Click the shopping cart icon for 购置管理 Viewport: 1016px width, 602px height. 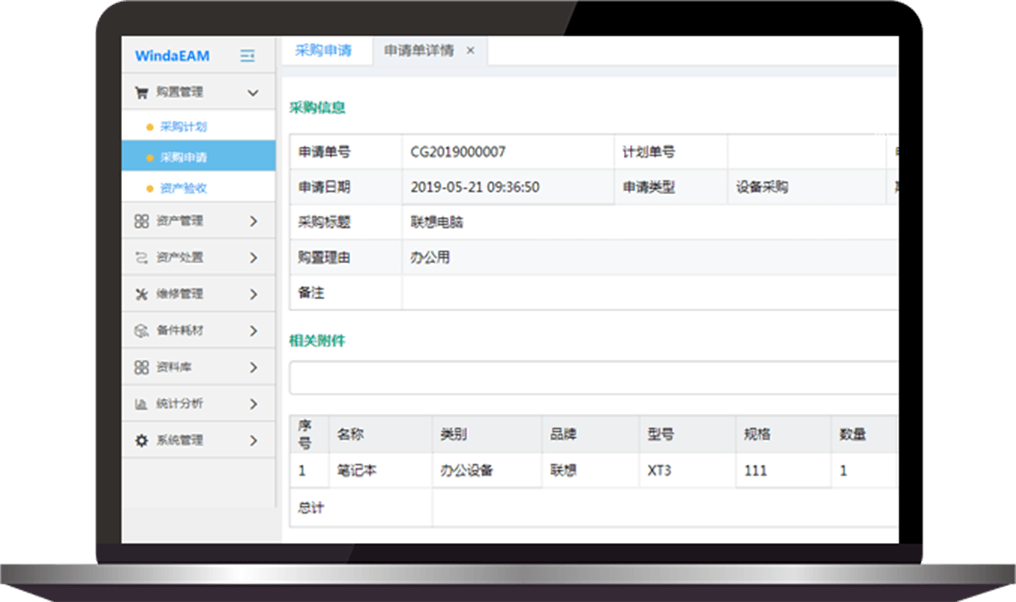(x=141, y=92)
